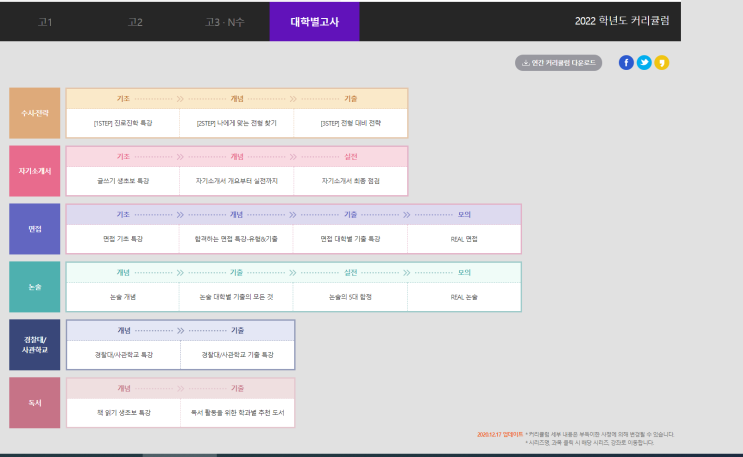
Task: Open 글쓰기 생초보 특강 course
Action: 123,181
